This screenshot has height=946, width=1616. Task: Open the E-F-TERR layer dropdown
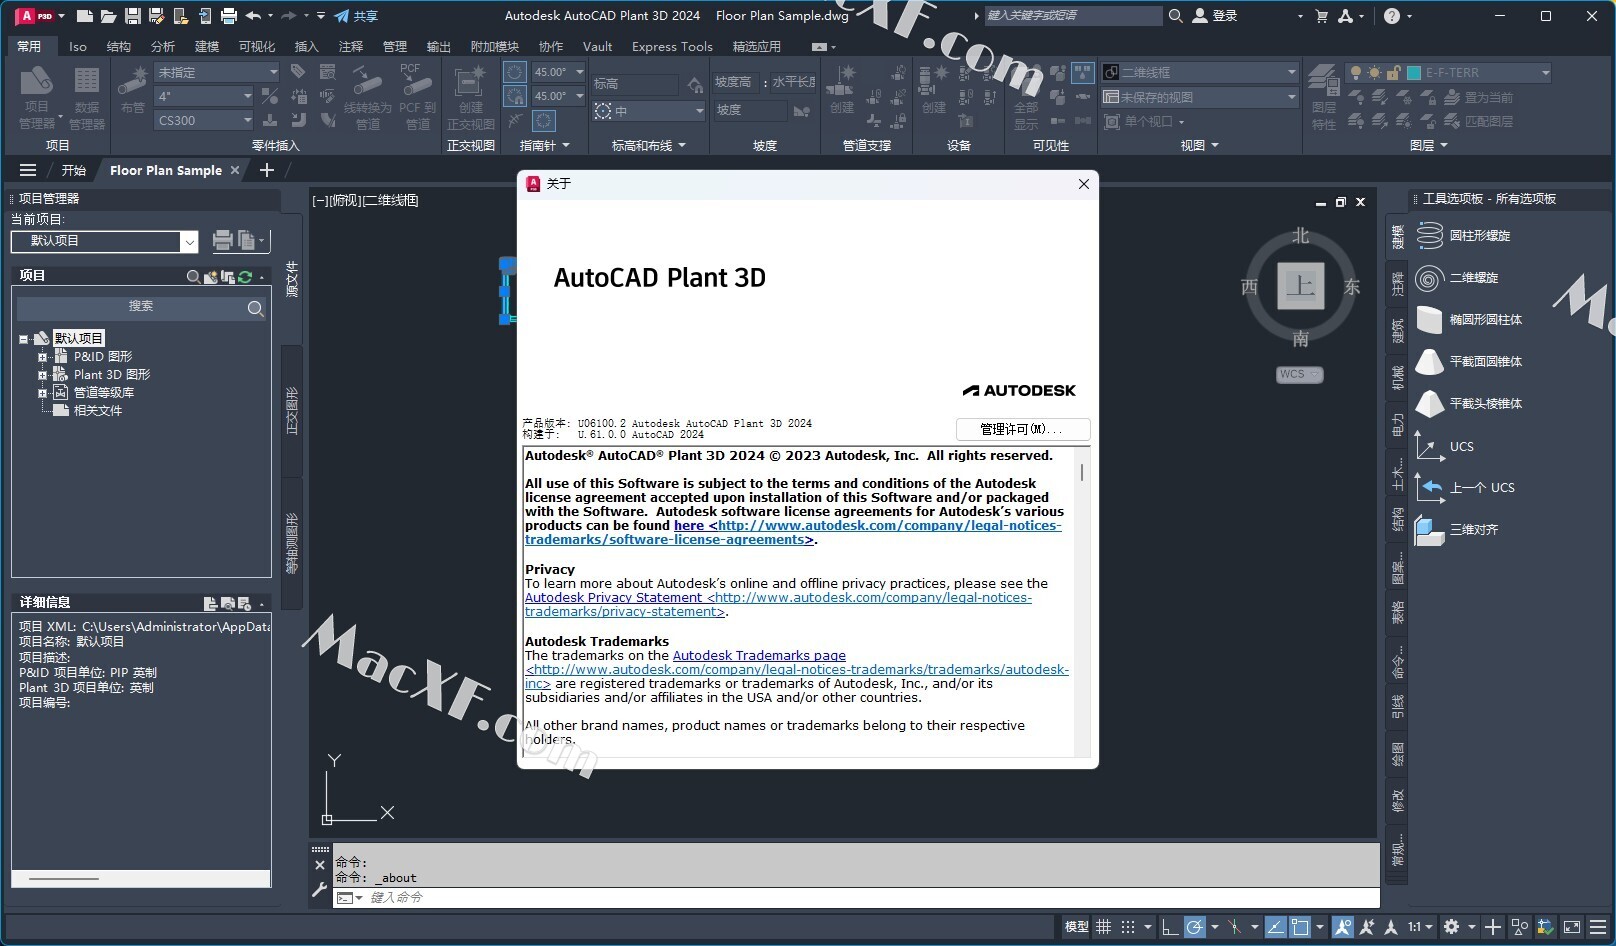click(x=1449, y=72)
